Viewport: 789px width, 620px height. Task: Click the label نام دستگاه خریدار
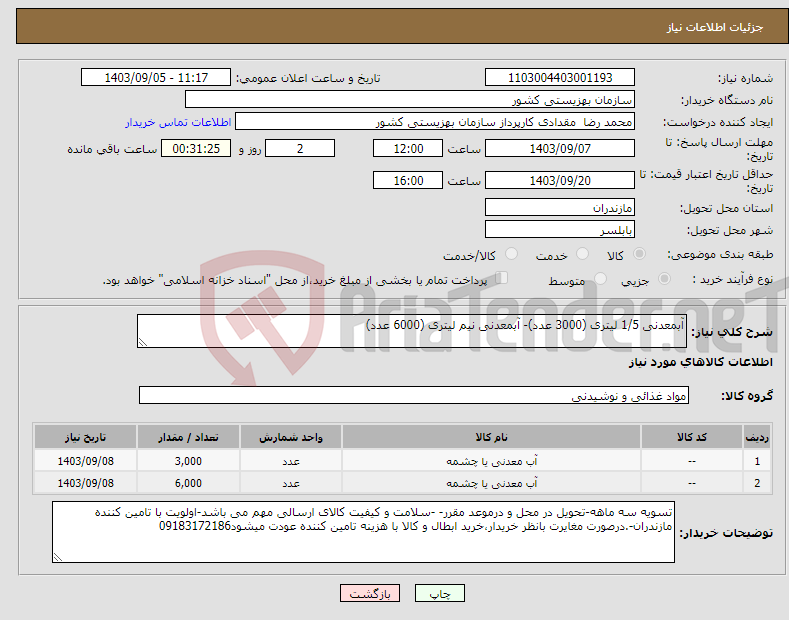(x=727, y=100)
